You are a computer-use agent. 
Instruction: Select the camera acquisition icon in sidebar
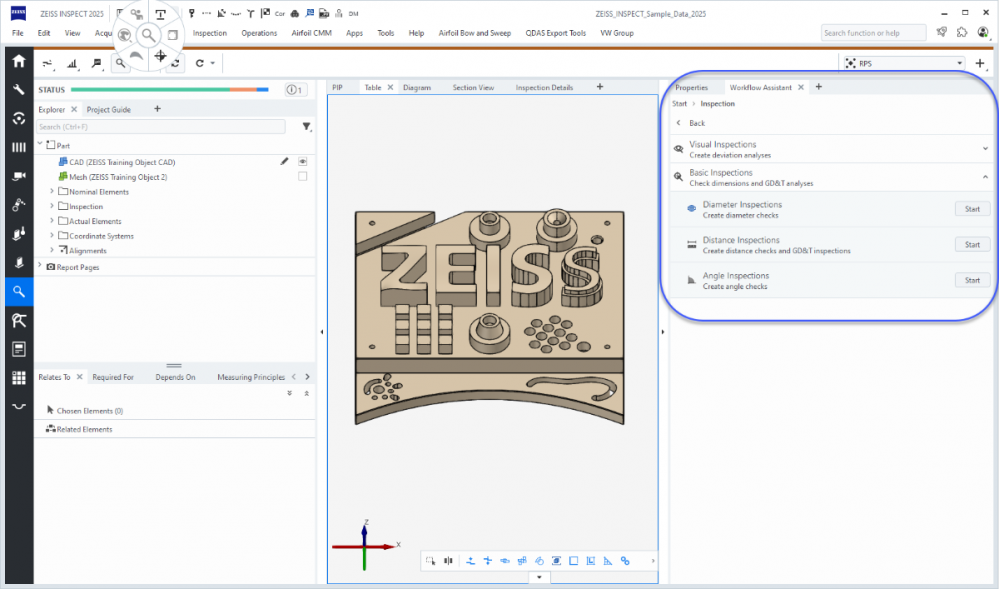pos(18,176)
